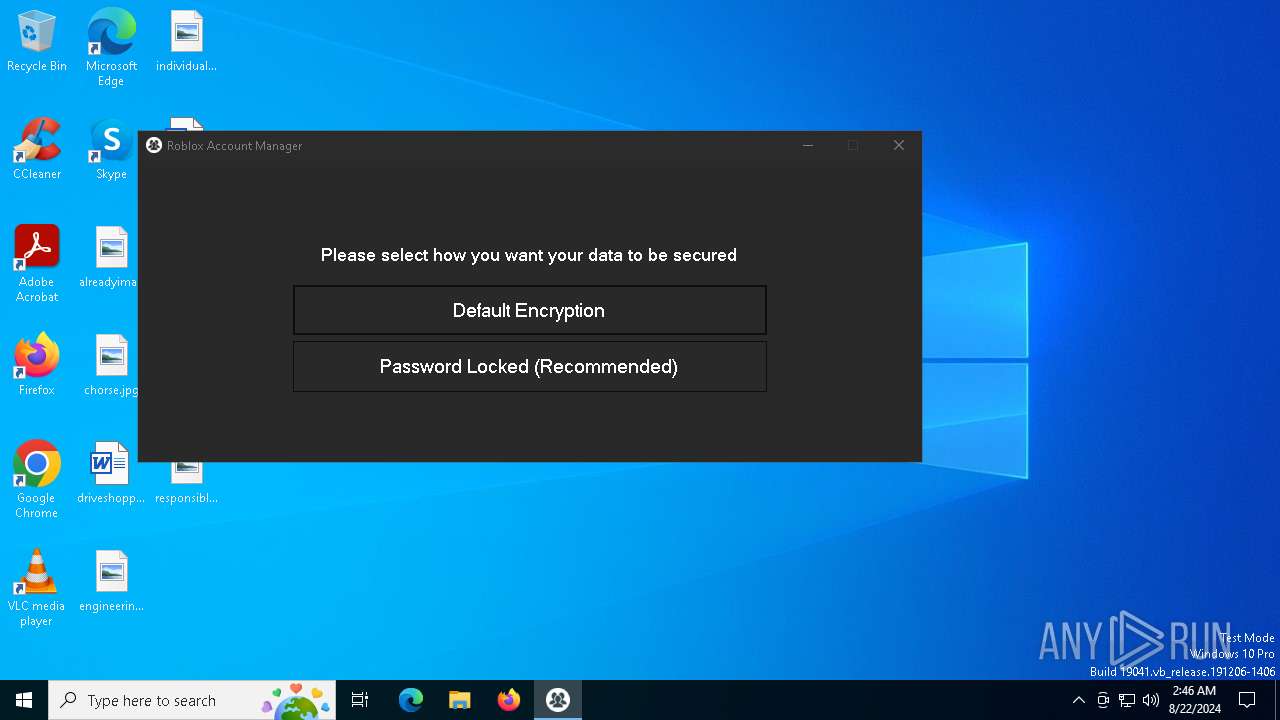Close the Roblox Account Manager window
The image size is (1280, 720).
click(x=898, y=145)
